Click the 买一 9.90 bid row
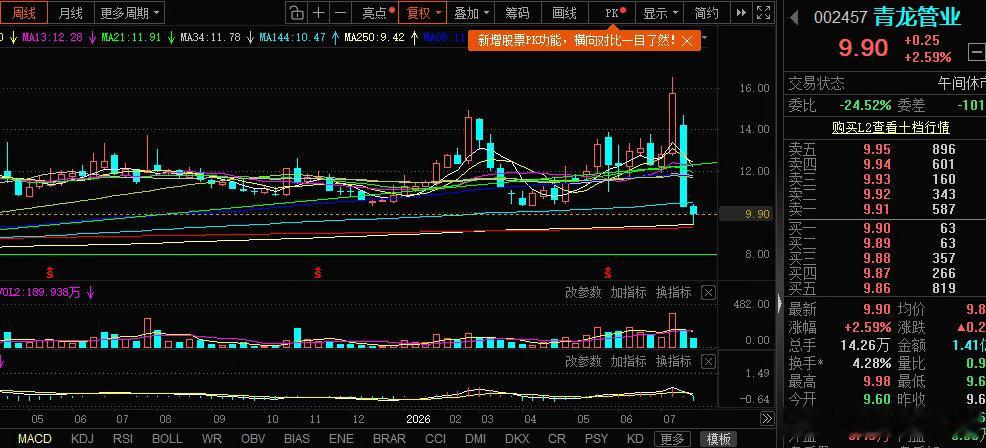The width and height of the screenshot is (986, 448). coord(885,228)
